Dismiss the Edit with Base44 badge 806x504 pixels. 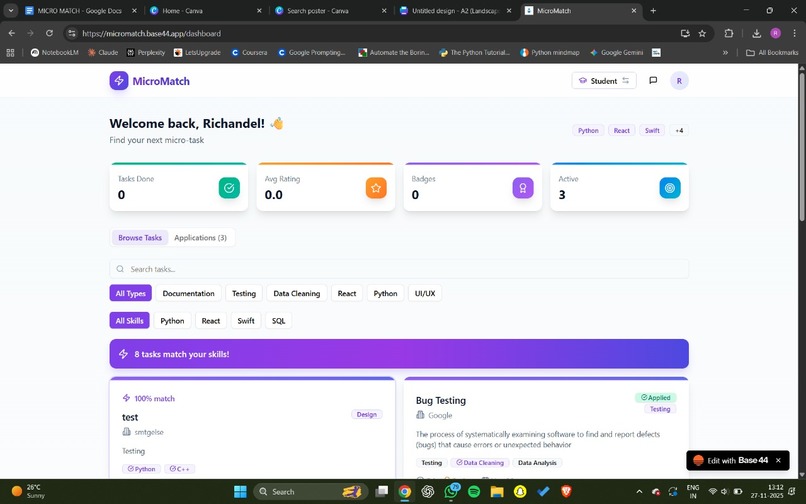[x=778, y=460]
